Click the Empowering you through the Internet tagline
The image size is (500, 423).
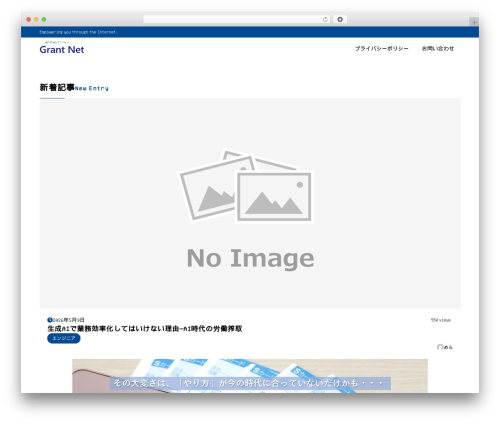(x=79, y=32)
